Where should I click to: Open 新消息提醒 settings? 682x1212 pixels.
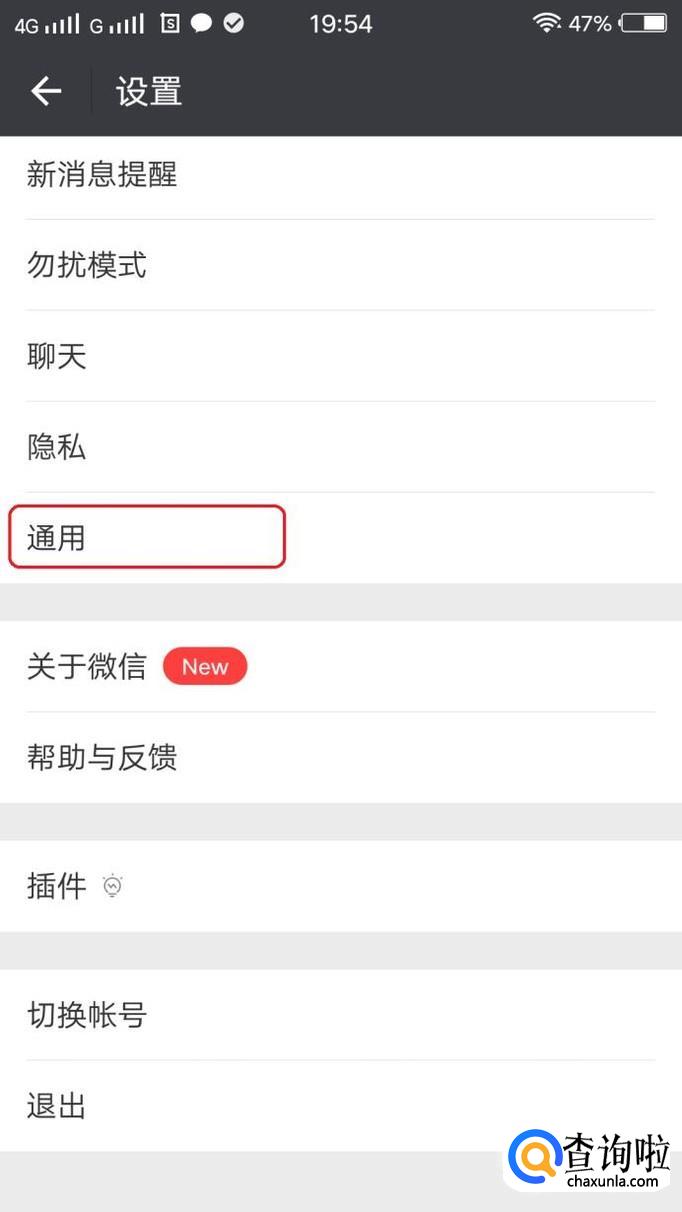[102, 175]
